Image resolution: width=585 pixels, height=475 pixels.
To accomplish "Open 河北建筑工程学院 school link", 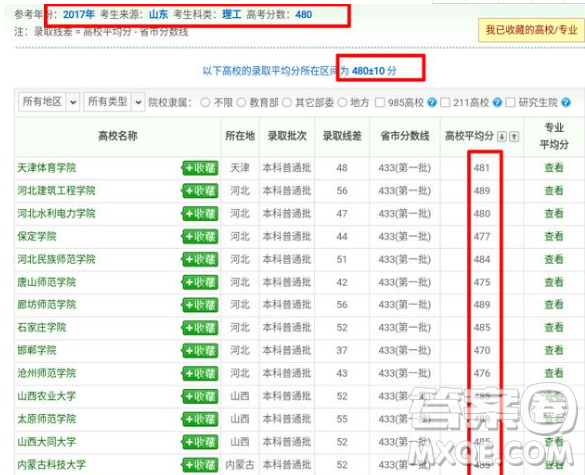I will point(56,191).
